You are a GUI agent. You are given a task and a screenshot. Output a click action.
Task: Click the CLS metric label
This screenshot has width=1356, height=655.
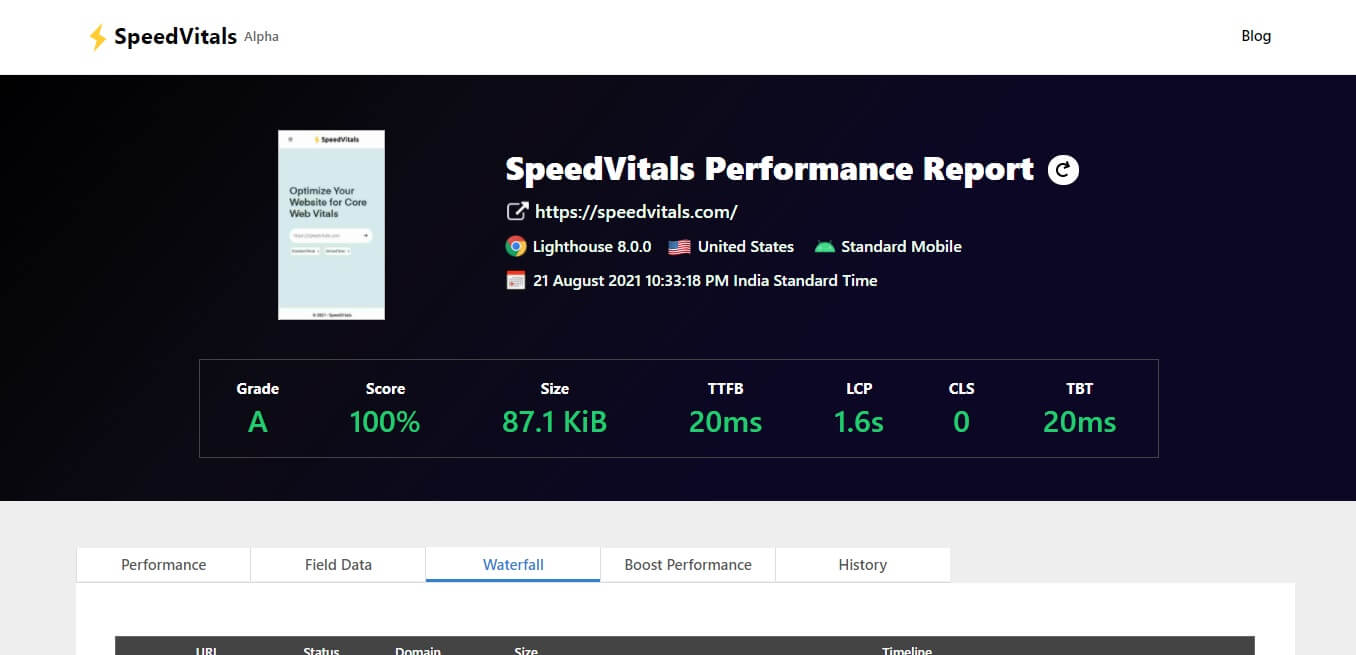pyautogui.click(x=961, y=388)
